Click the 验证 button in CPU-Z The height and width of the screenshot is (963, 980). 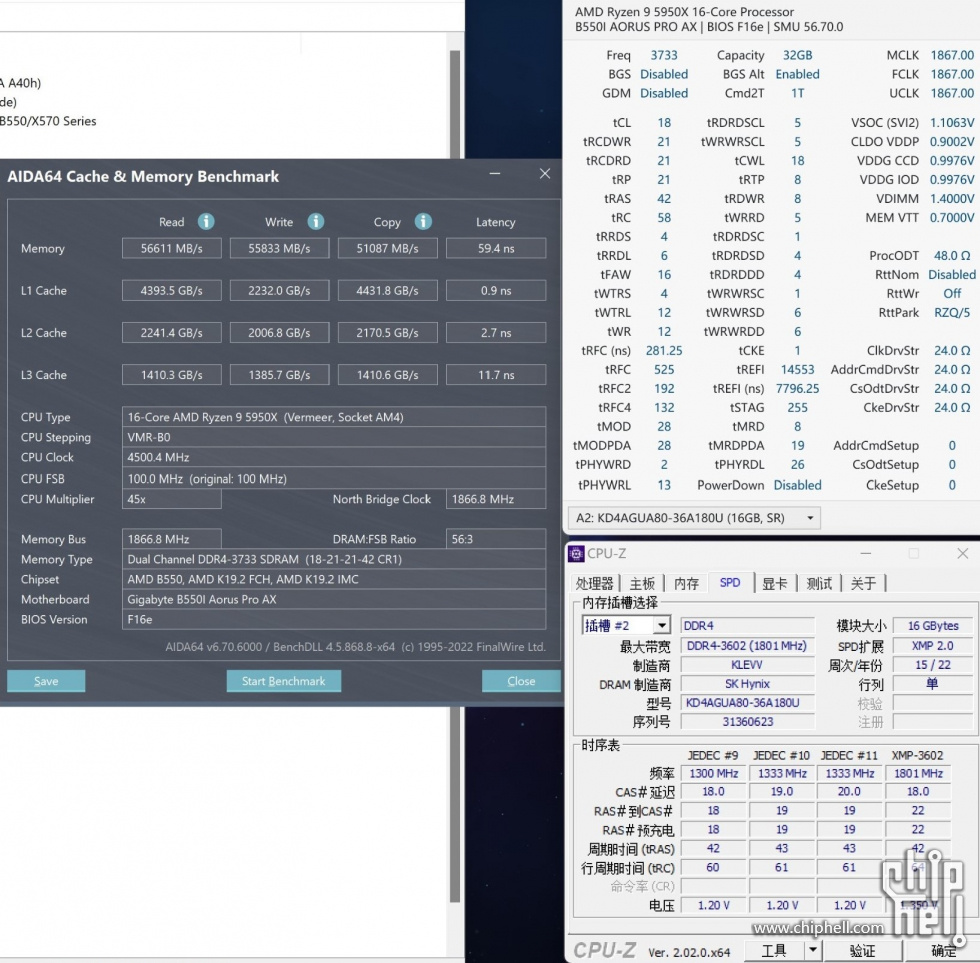pyautogui.click(x=862, y=951)
